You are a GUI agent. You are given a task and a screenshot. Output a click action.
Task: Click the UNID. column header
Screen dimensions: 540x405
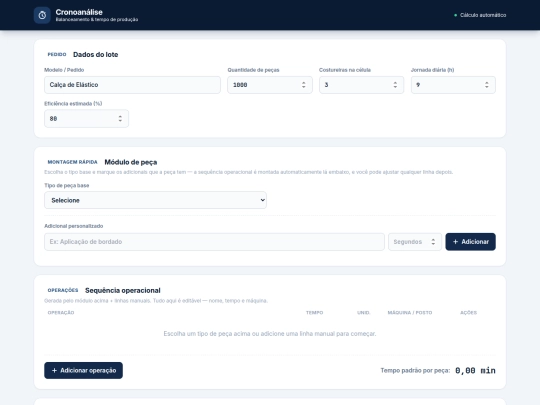(x=363, y=313)
